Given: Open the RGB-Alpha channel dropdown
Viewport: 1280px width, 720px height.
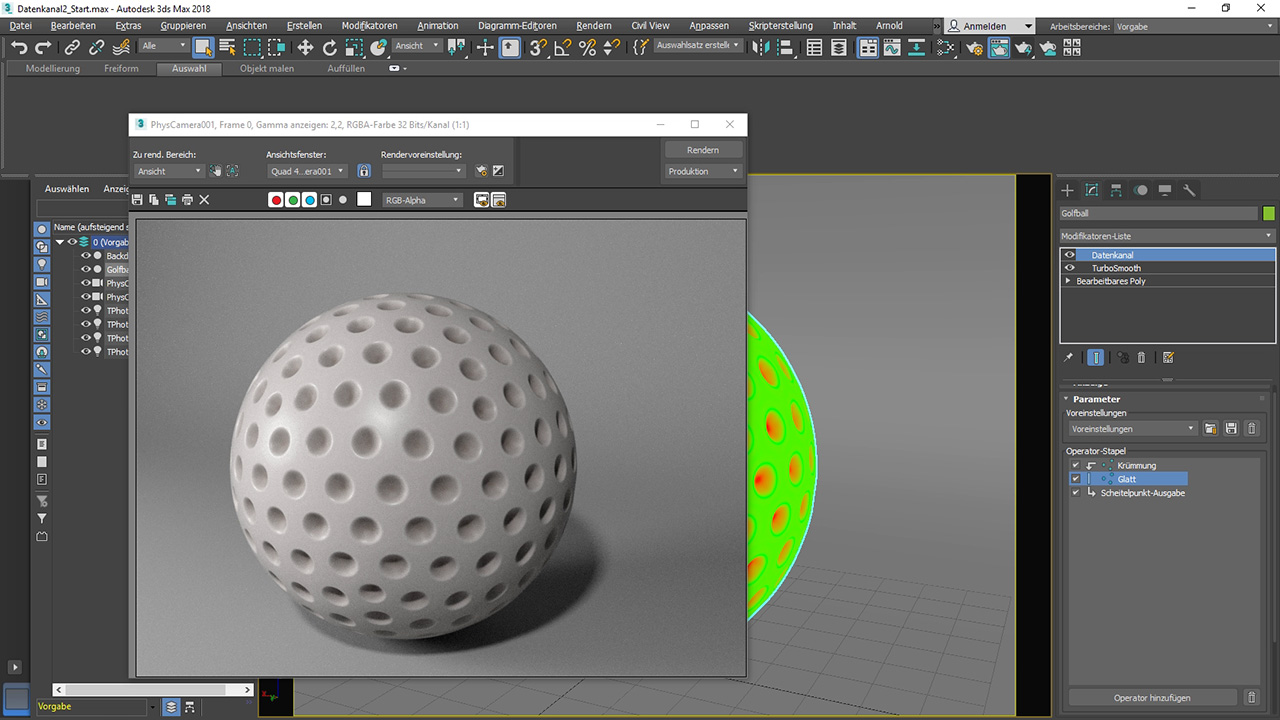Looking at the screenshot, I should pyautogui.click(x=455, y=200).
